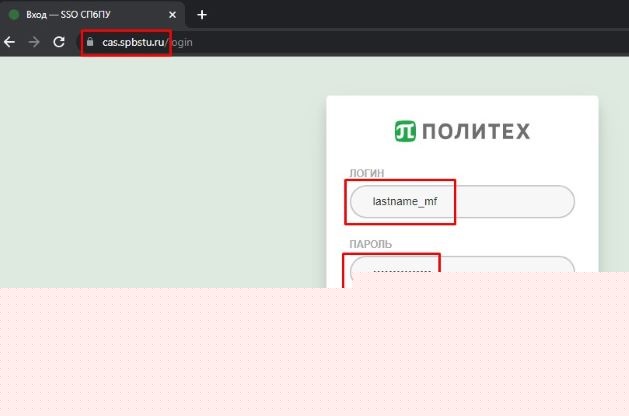The height and width of the screenshot is (416, 629).
Task: Open site info via padlock icon
Action: point(90,42)
